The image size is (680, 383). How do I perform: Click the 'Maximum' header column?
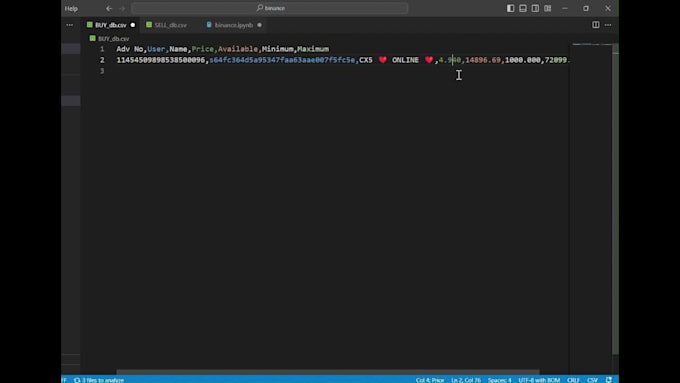(313, 49)
